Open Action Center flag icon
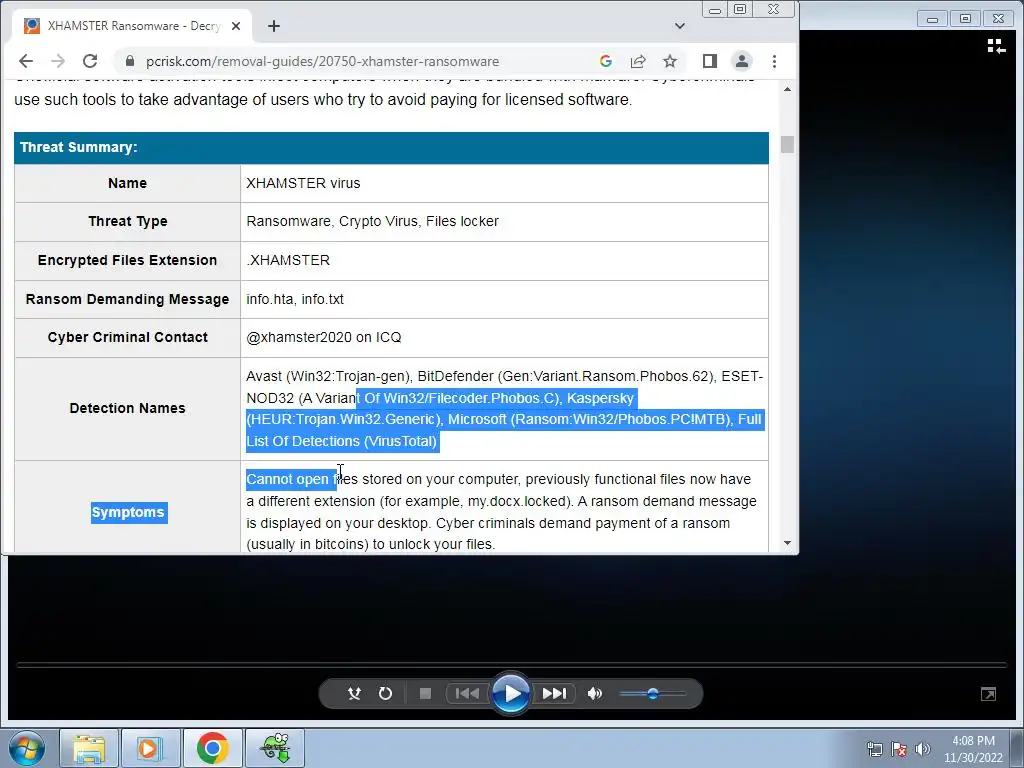 (899, 749)
